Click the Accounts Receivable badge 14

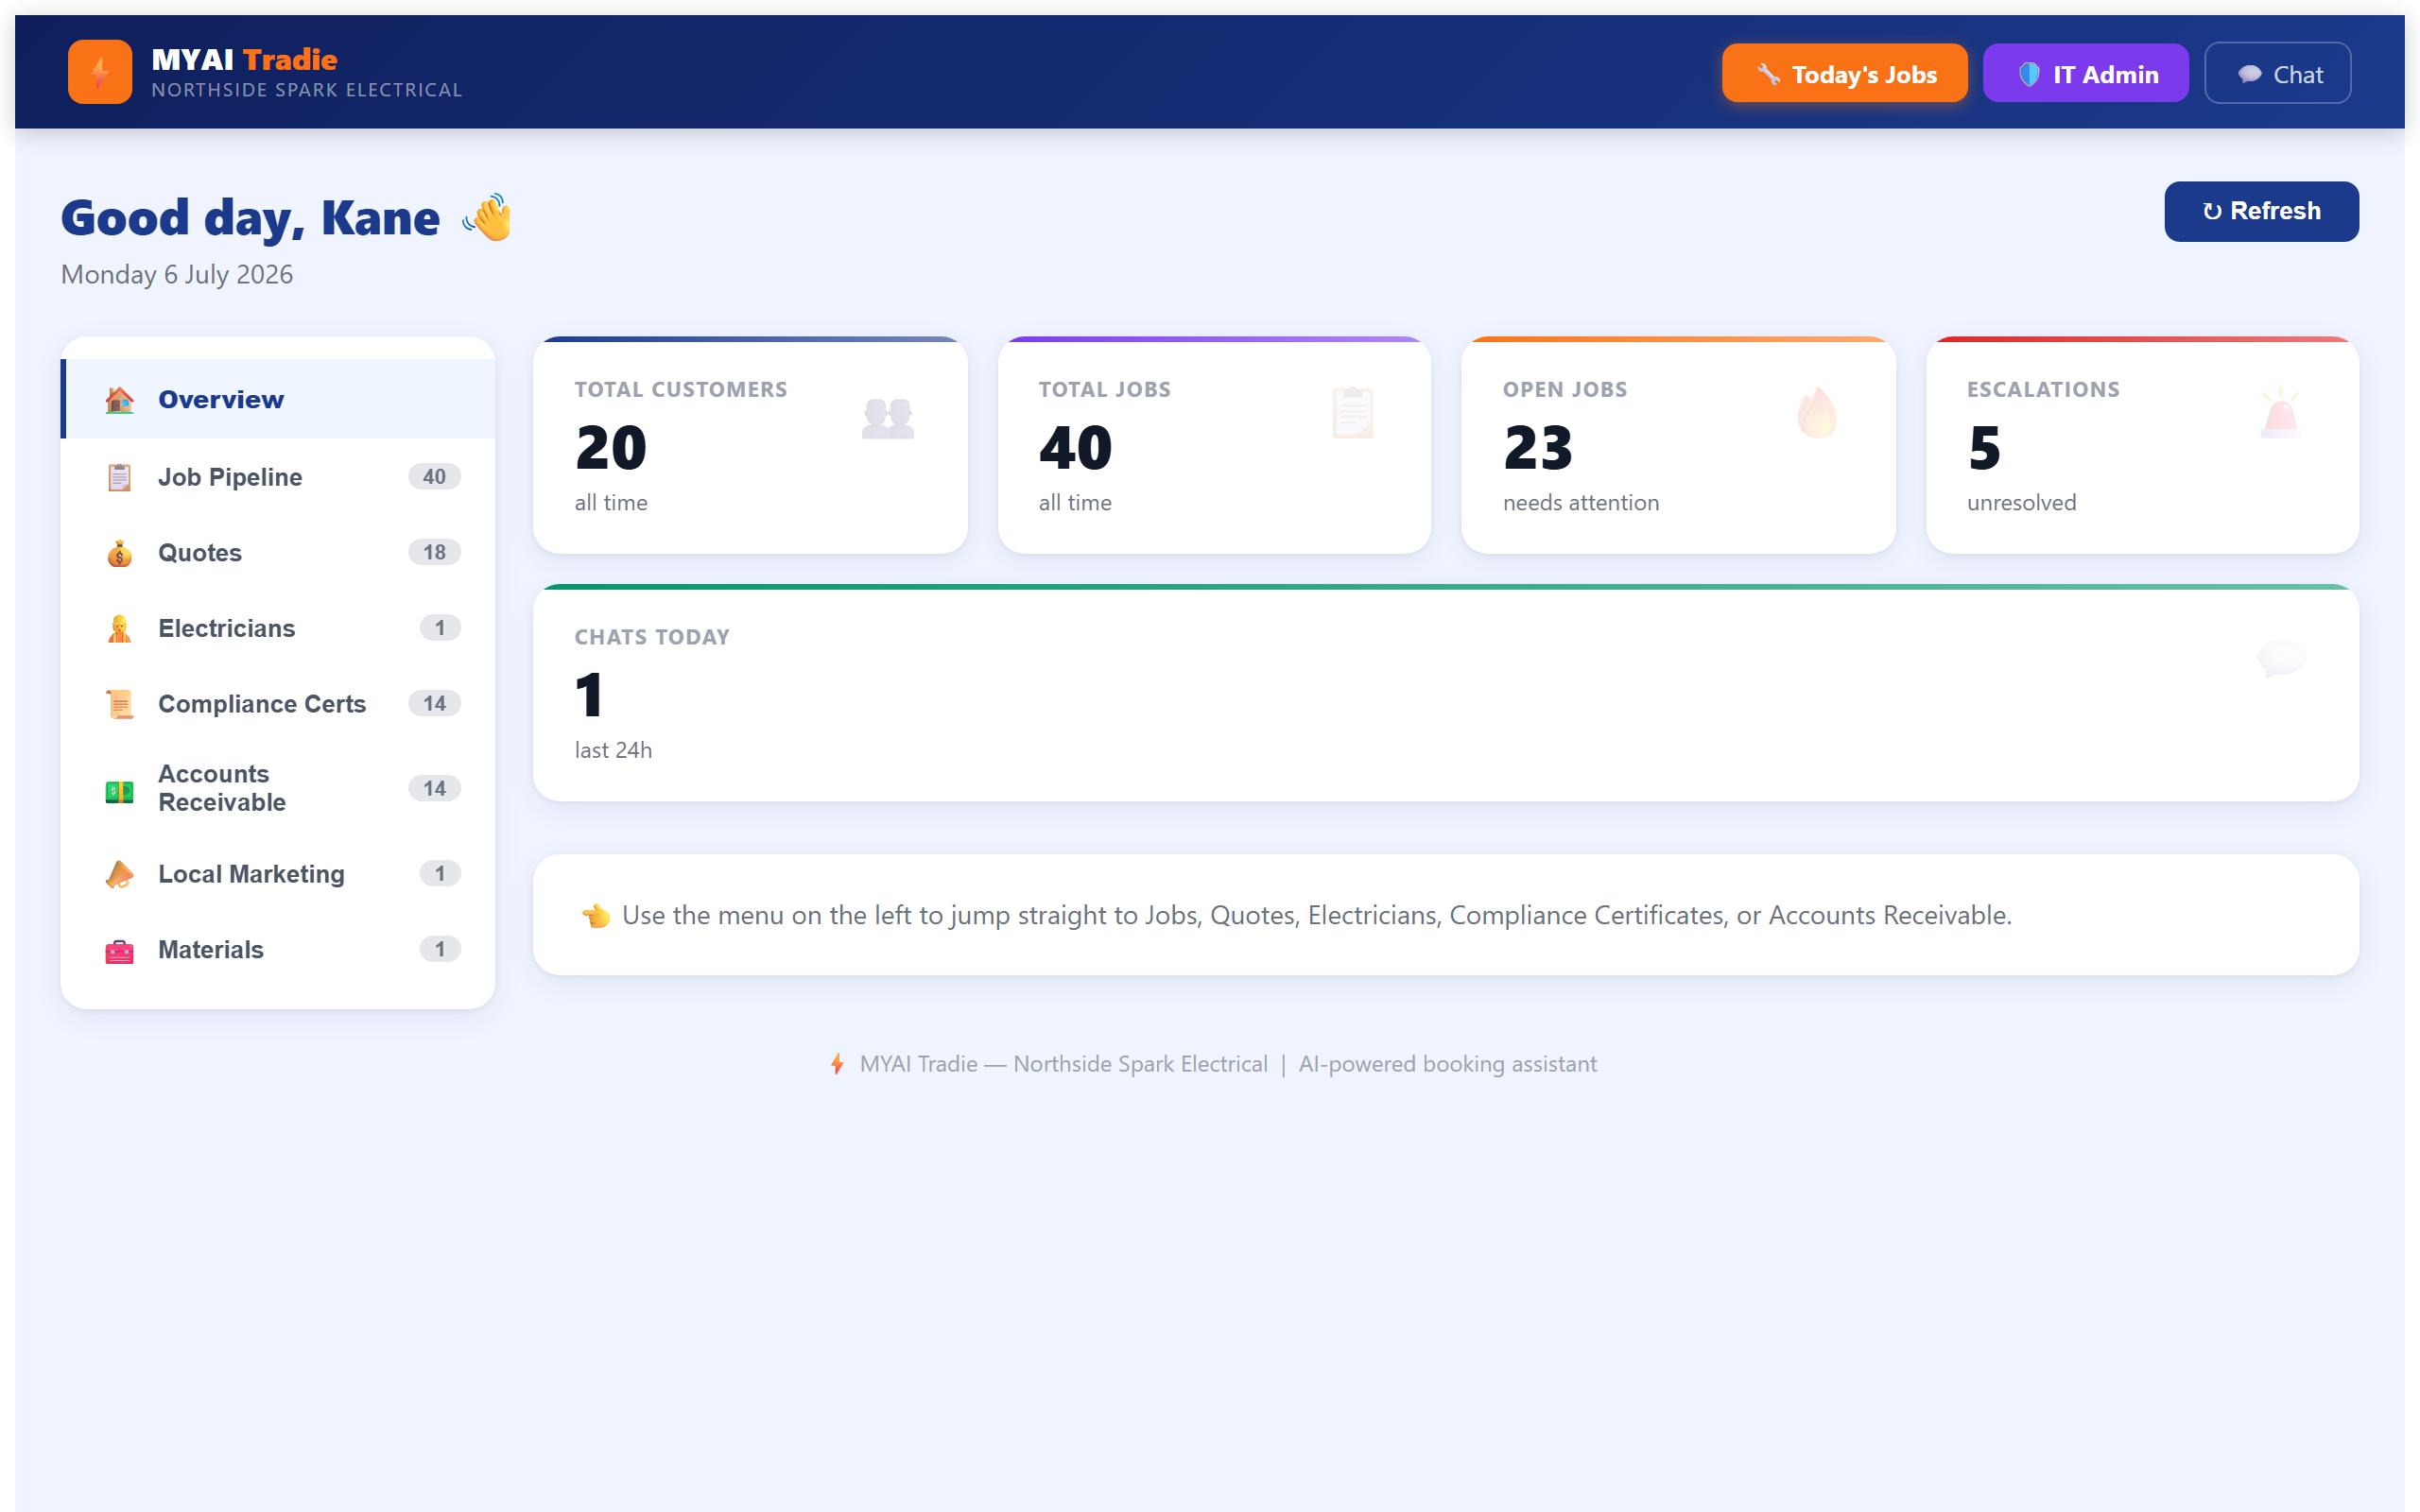(434, 788)
